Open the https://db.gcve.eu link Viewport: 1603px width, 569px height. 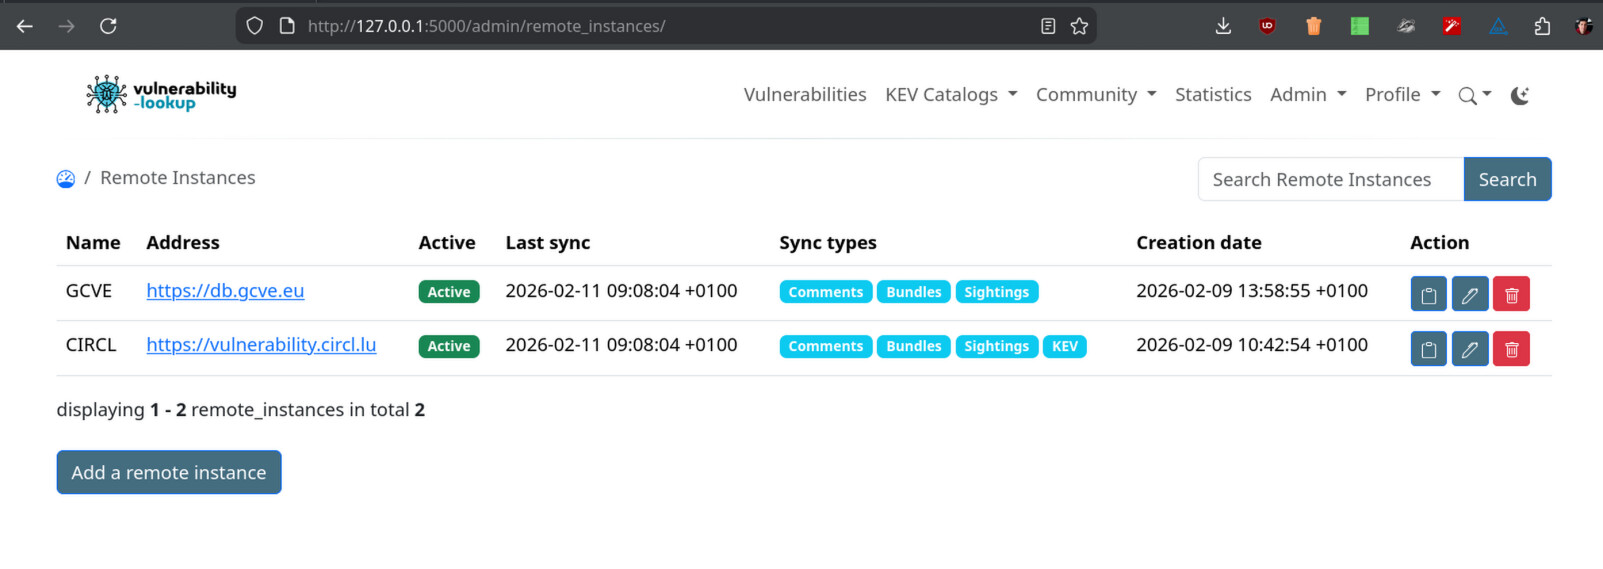tap(225, 291)
